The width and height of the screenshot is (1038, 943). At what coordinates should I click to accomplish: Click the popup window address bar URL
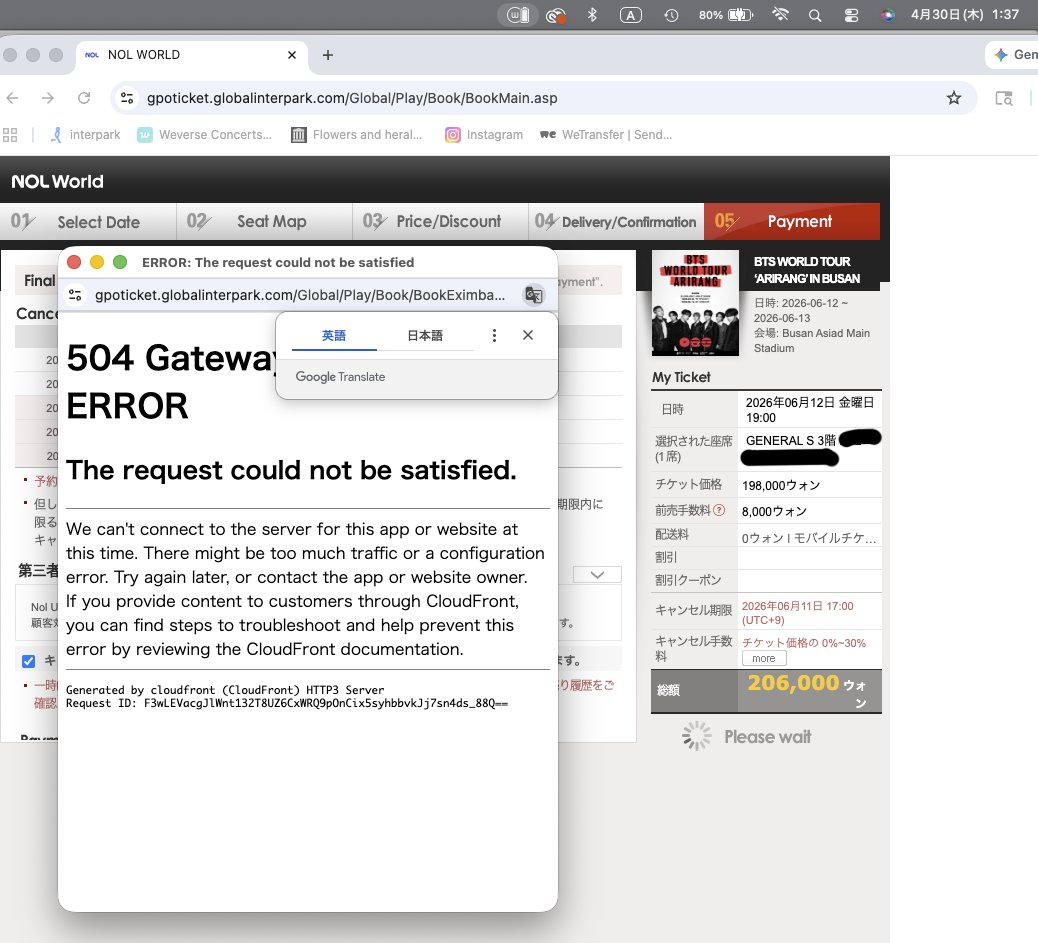[300, 295]
